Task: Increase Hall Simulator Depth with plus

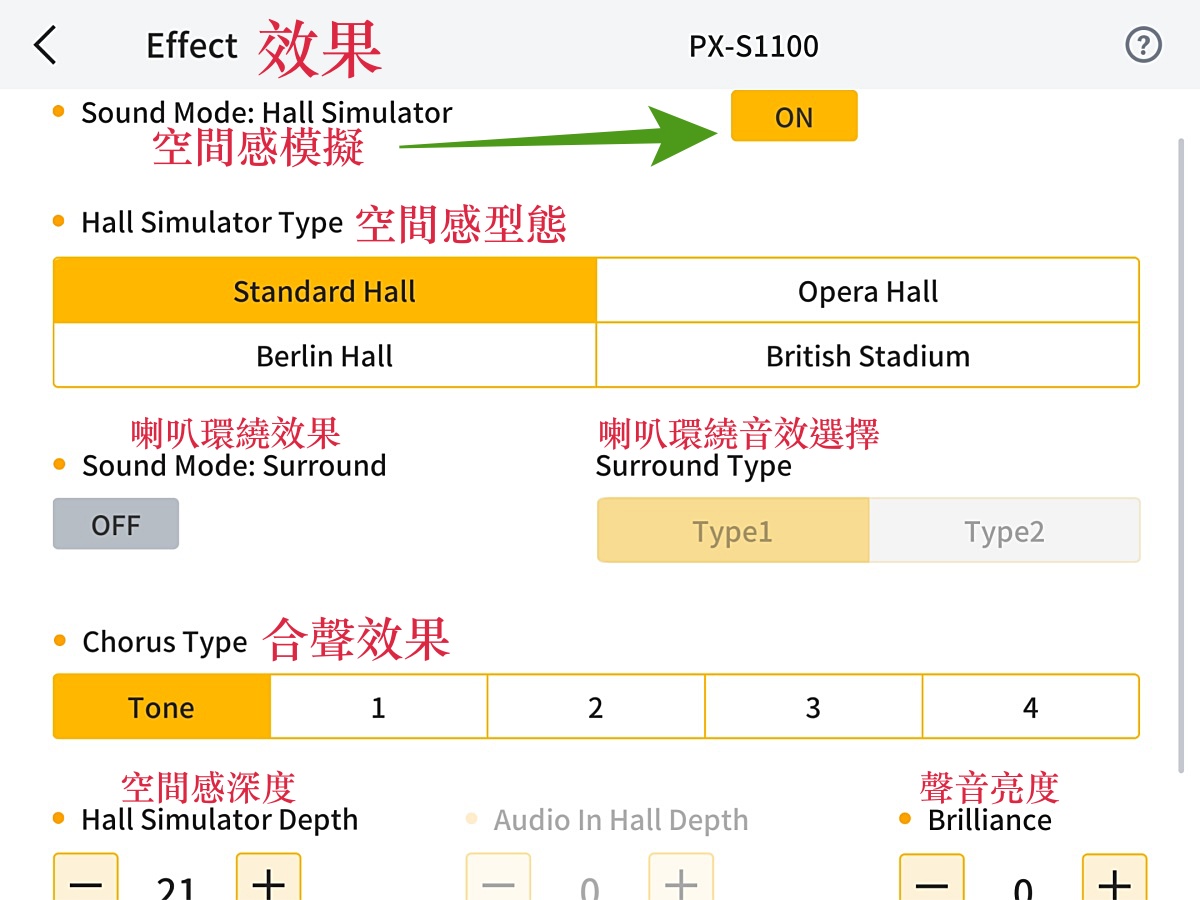Action: (268, 880)
